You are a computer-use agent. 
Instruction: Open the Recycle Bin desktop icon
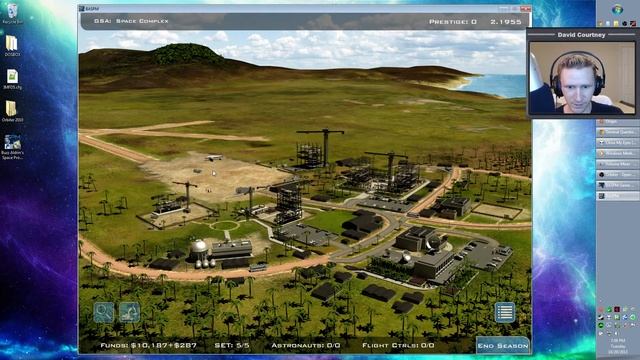coord(12,14)
